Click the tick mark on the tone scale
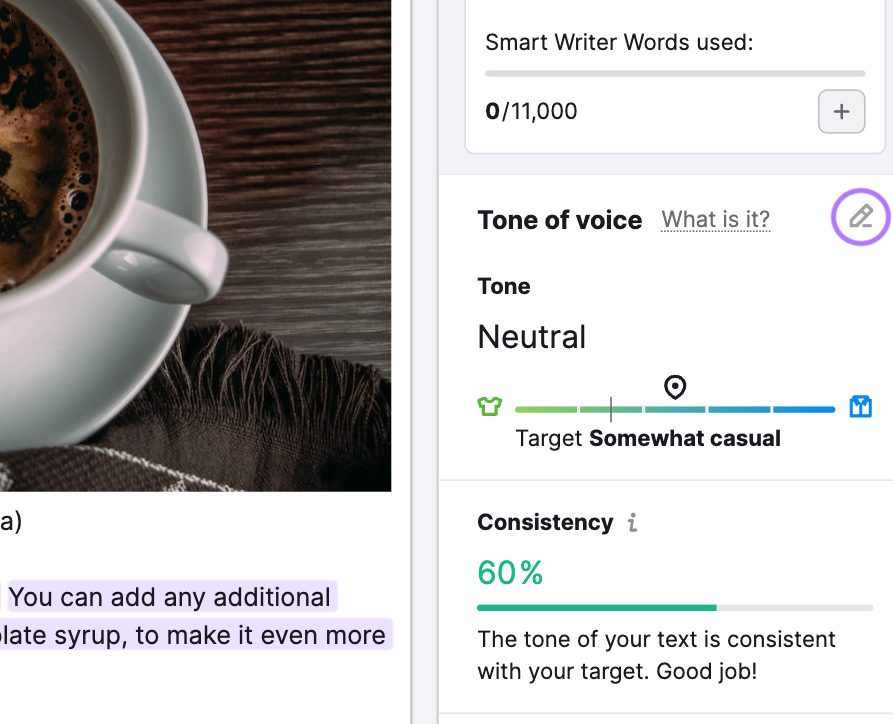Screen dimensions: 893x724 tap(610, 408)
